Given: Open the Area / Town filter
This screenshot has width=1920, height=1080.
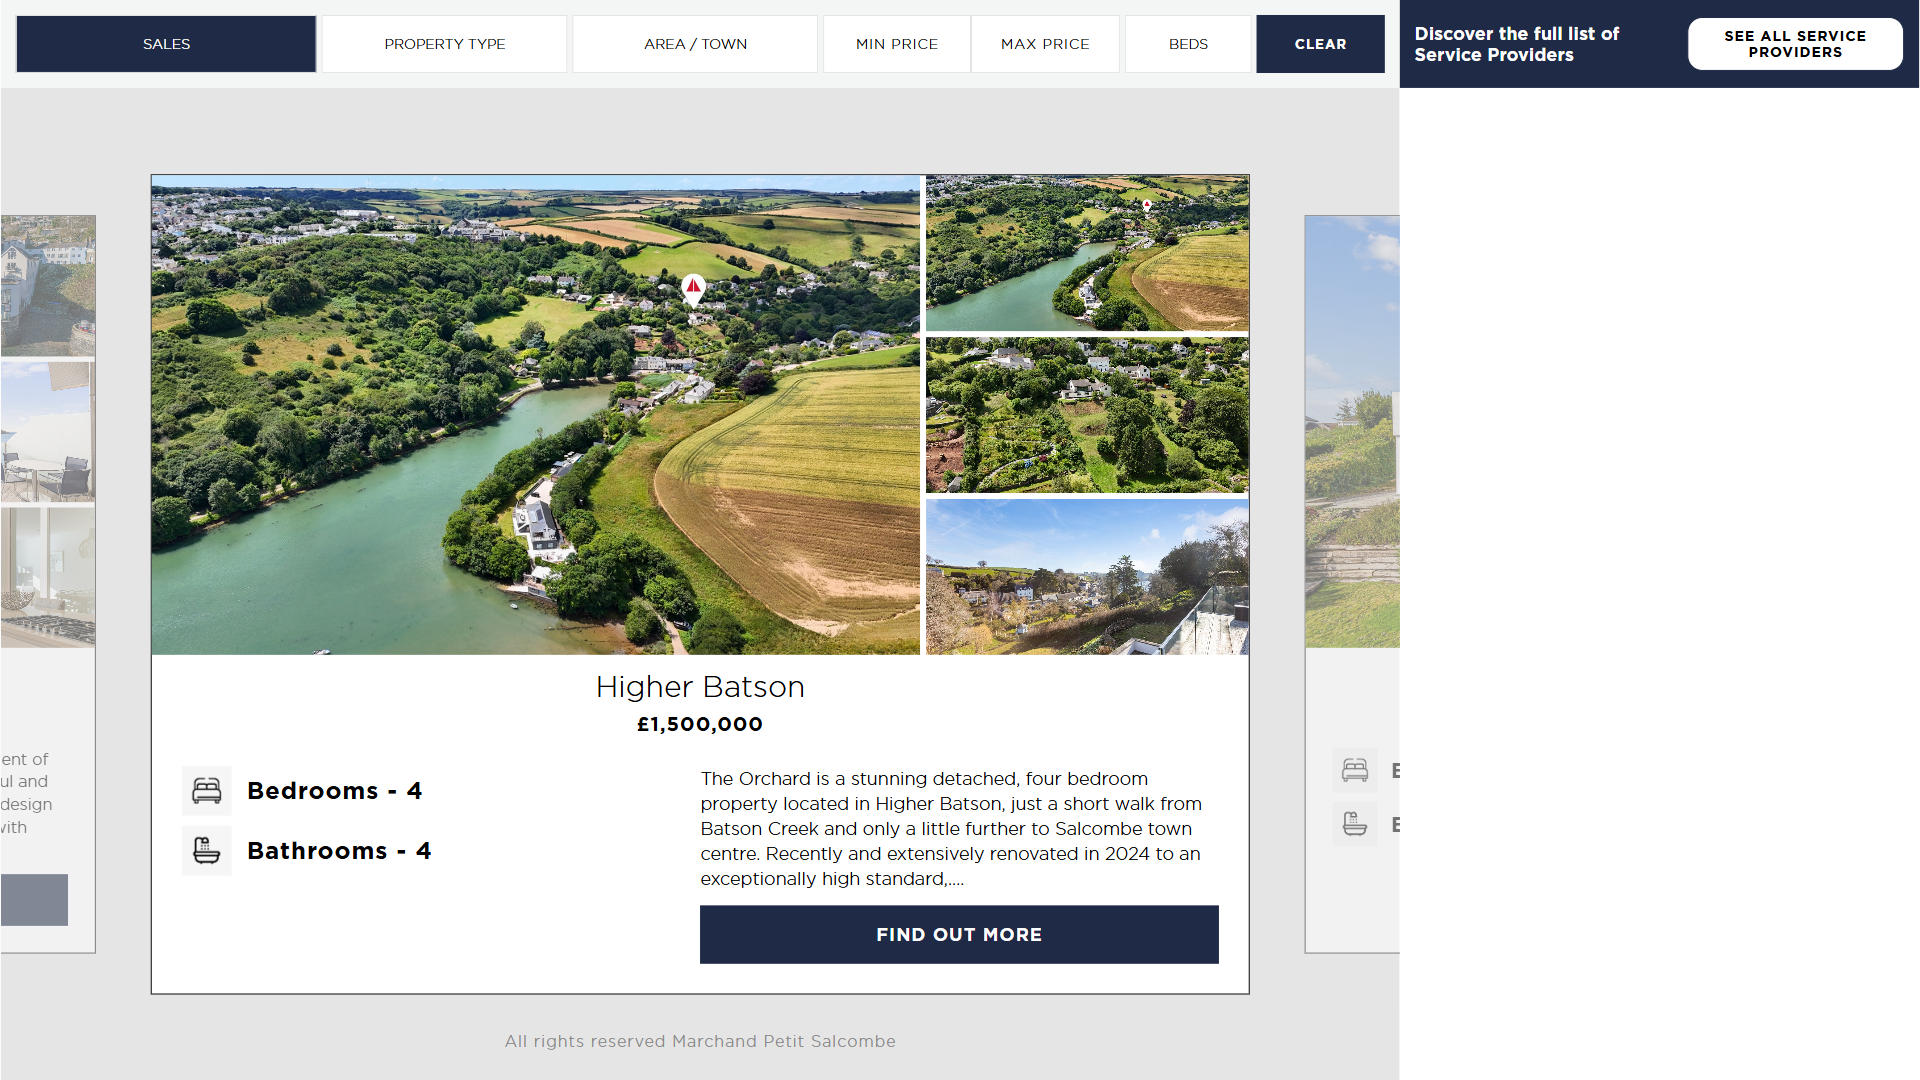Looking at the screenshot, I should click(x=695, y=44).
